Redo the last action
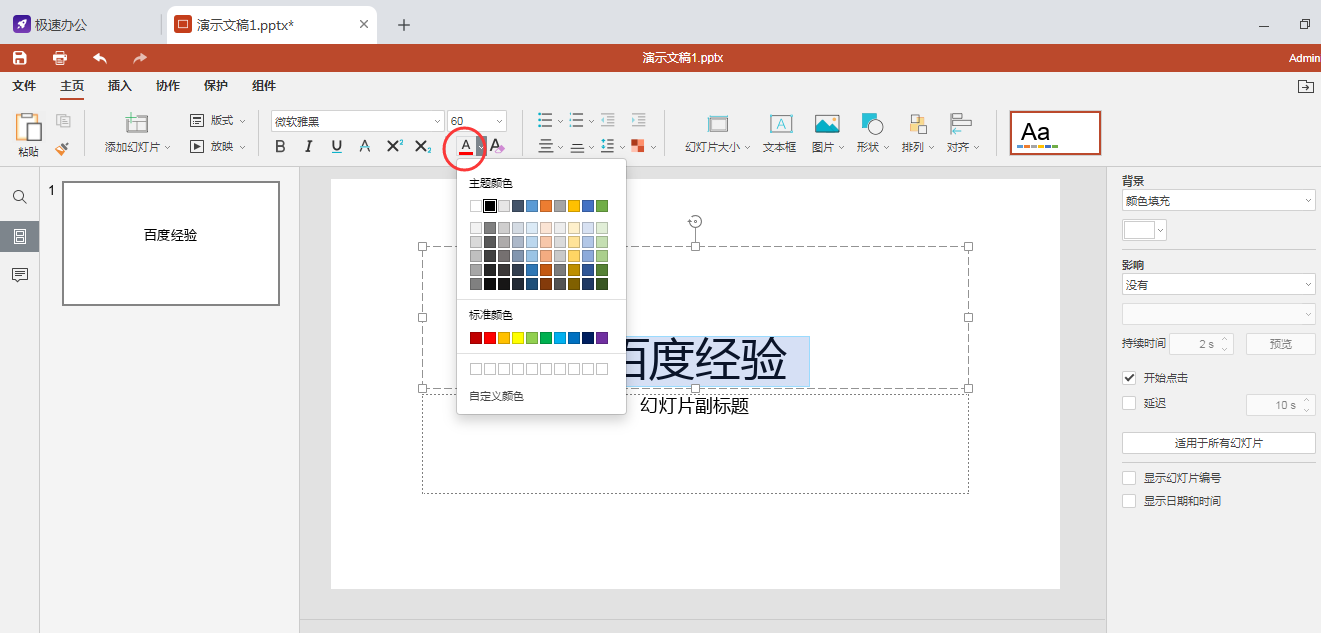 coord(140,58)
